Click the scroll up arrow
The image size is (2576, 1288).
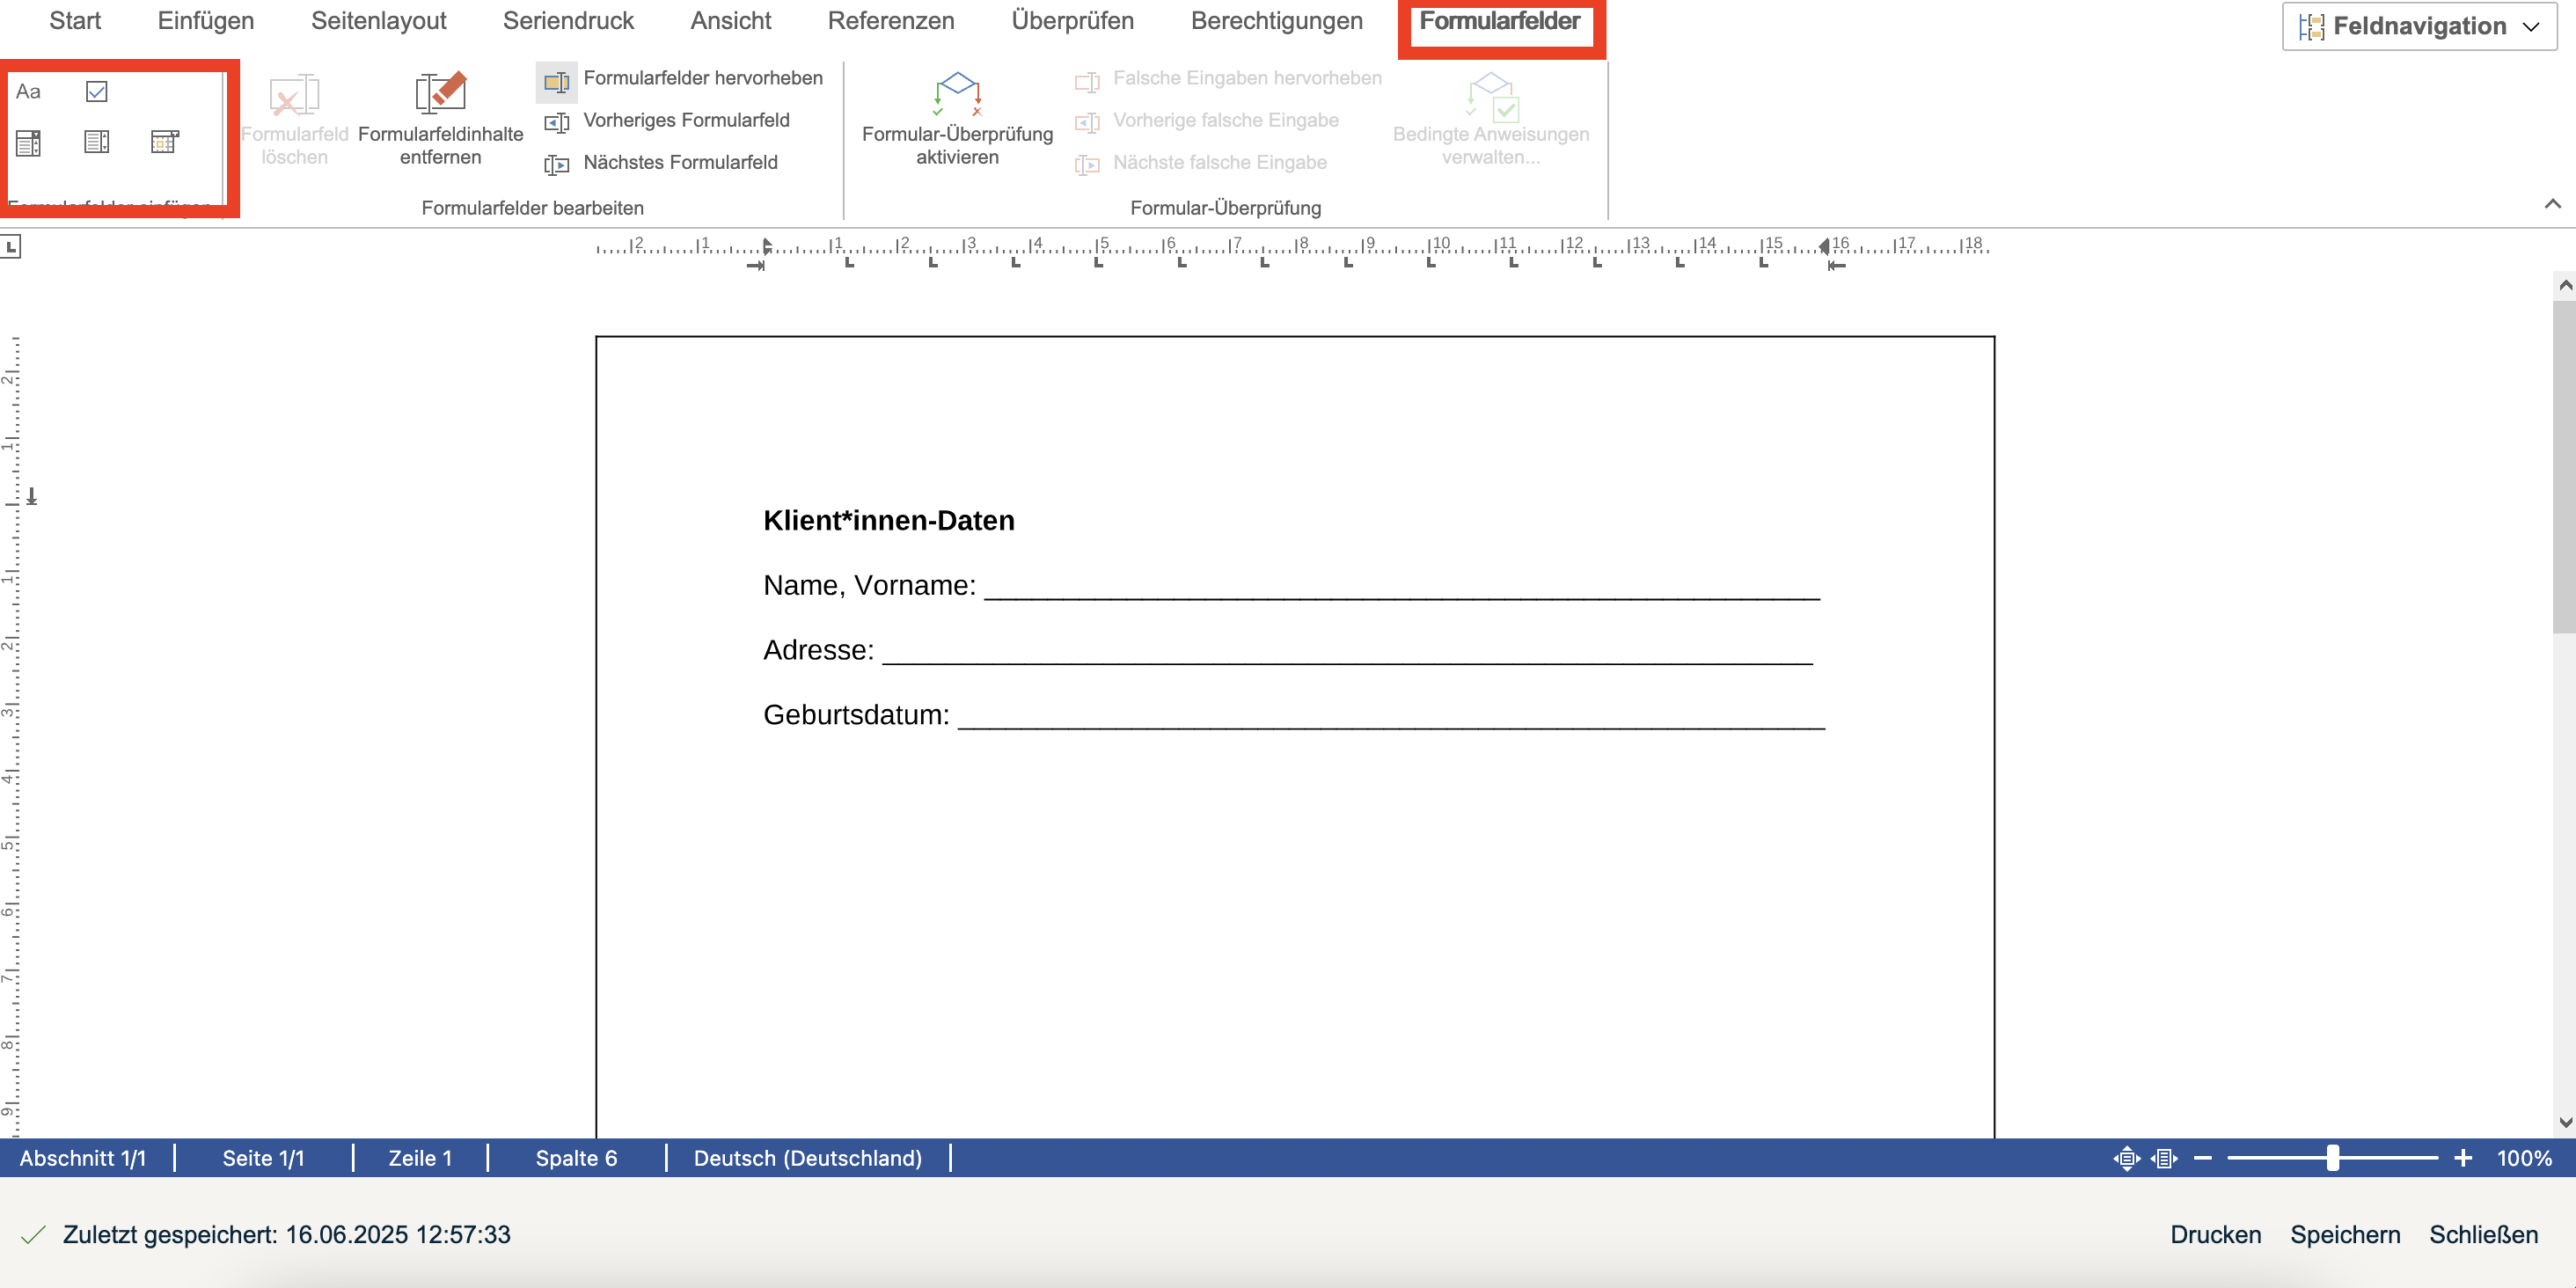coord(2564,286)
